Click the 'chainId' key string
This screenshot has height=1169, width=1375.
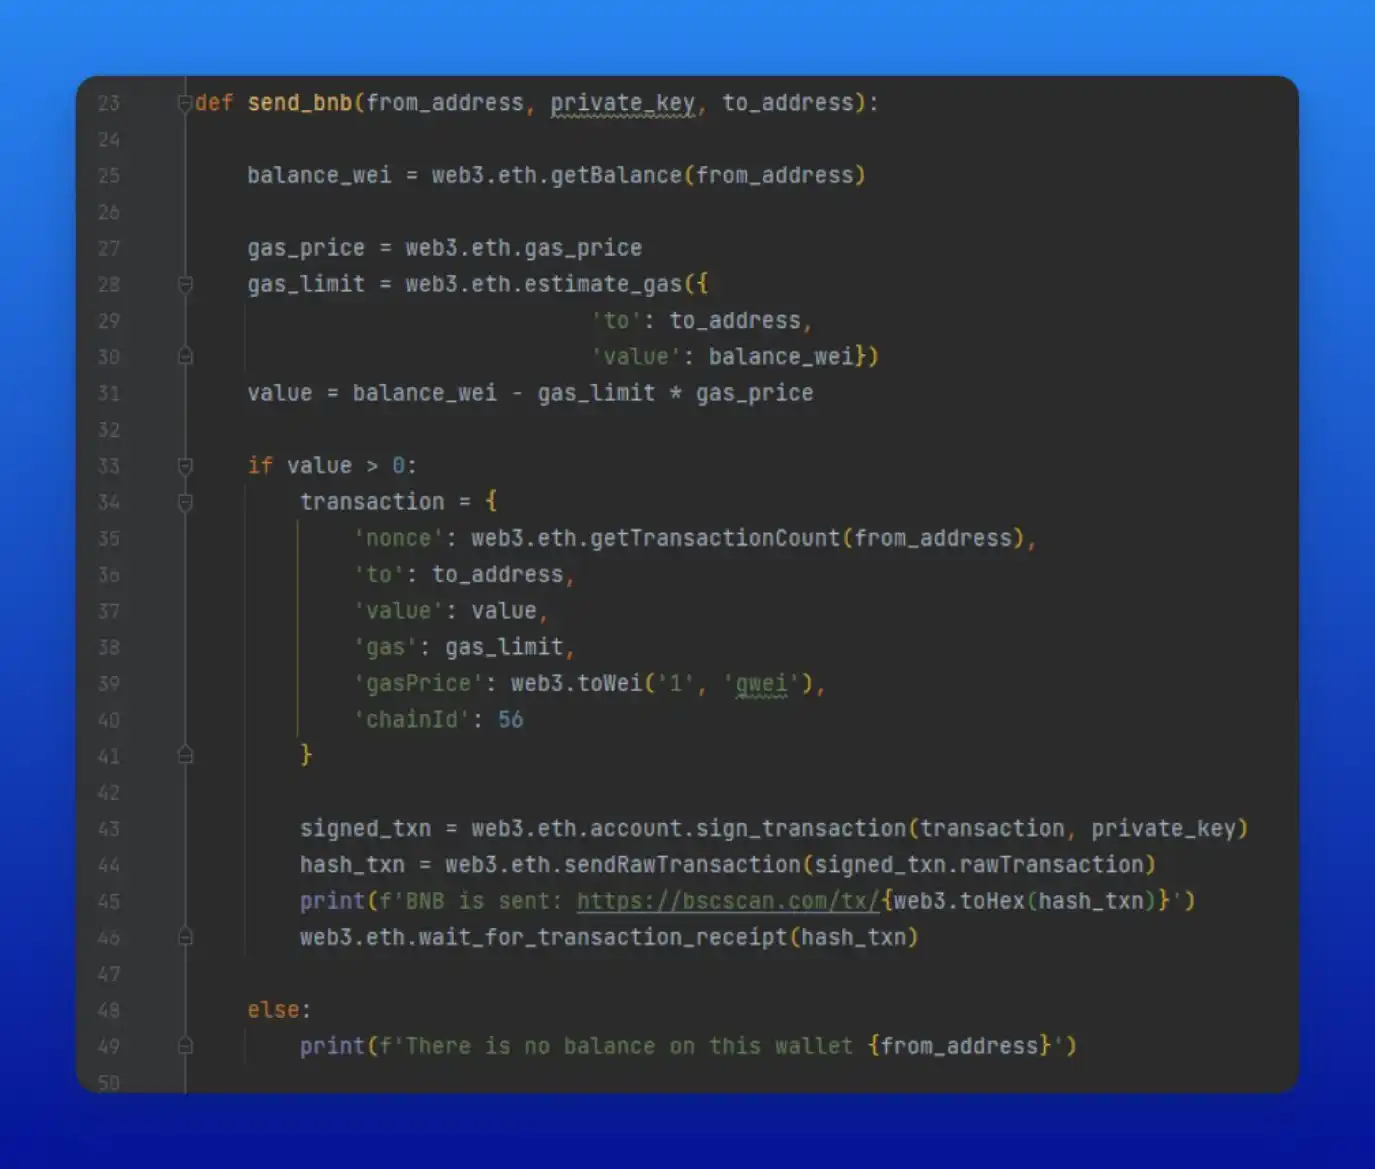click(412, 720)
